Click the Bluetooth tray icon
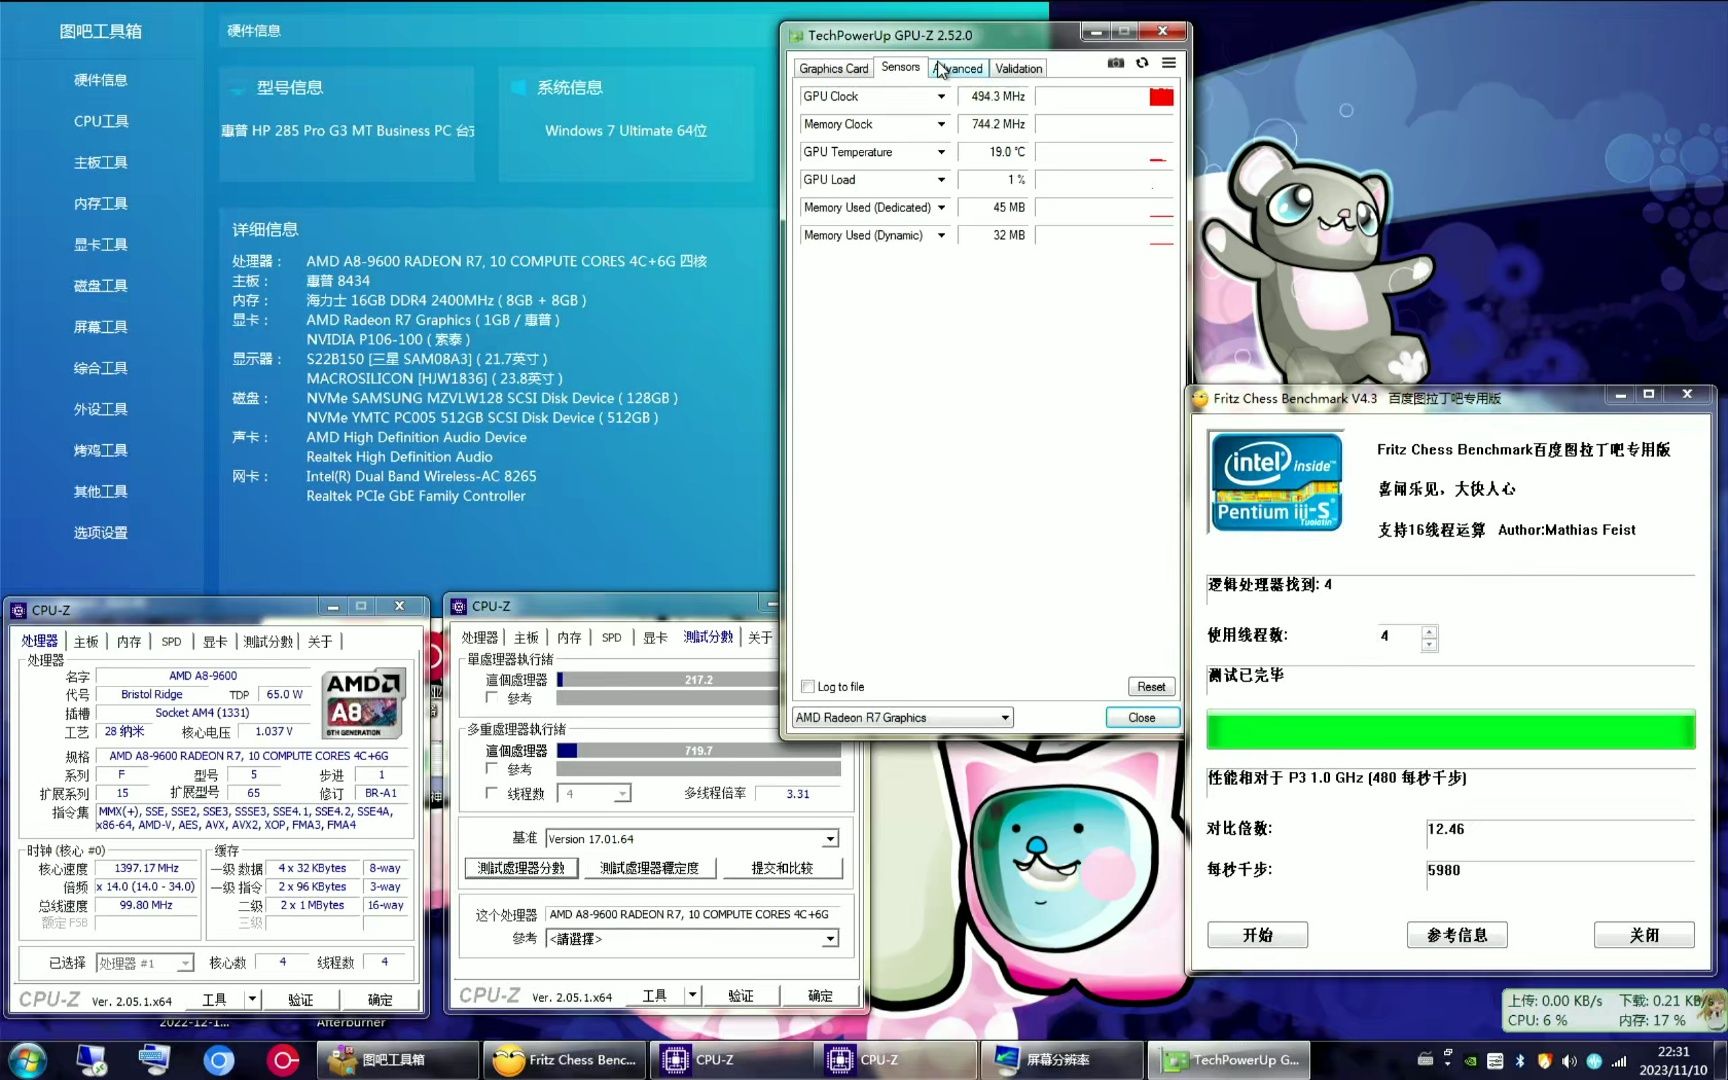The image size is (1728, 1080). (x=1520, y=1061)
